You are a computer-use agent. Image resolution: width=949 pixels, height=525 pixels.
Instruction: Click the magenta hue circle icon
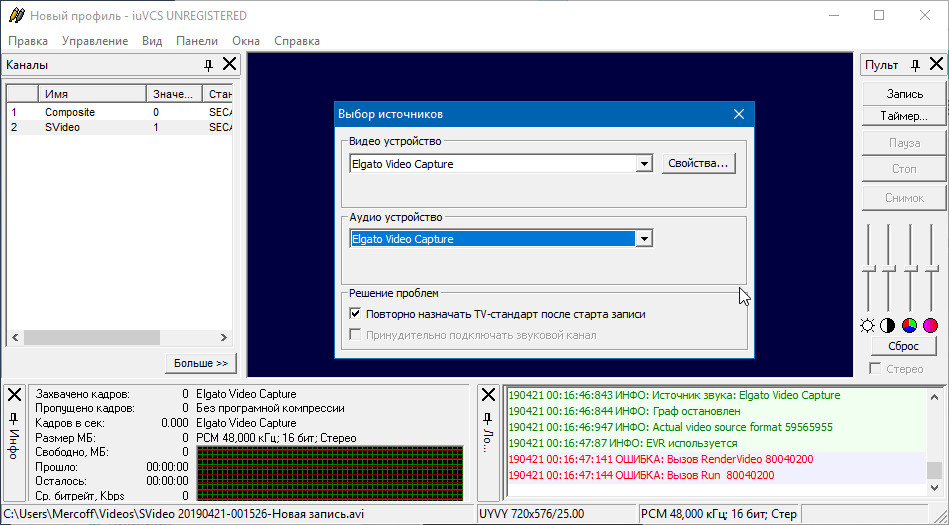point(930,326)
